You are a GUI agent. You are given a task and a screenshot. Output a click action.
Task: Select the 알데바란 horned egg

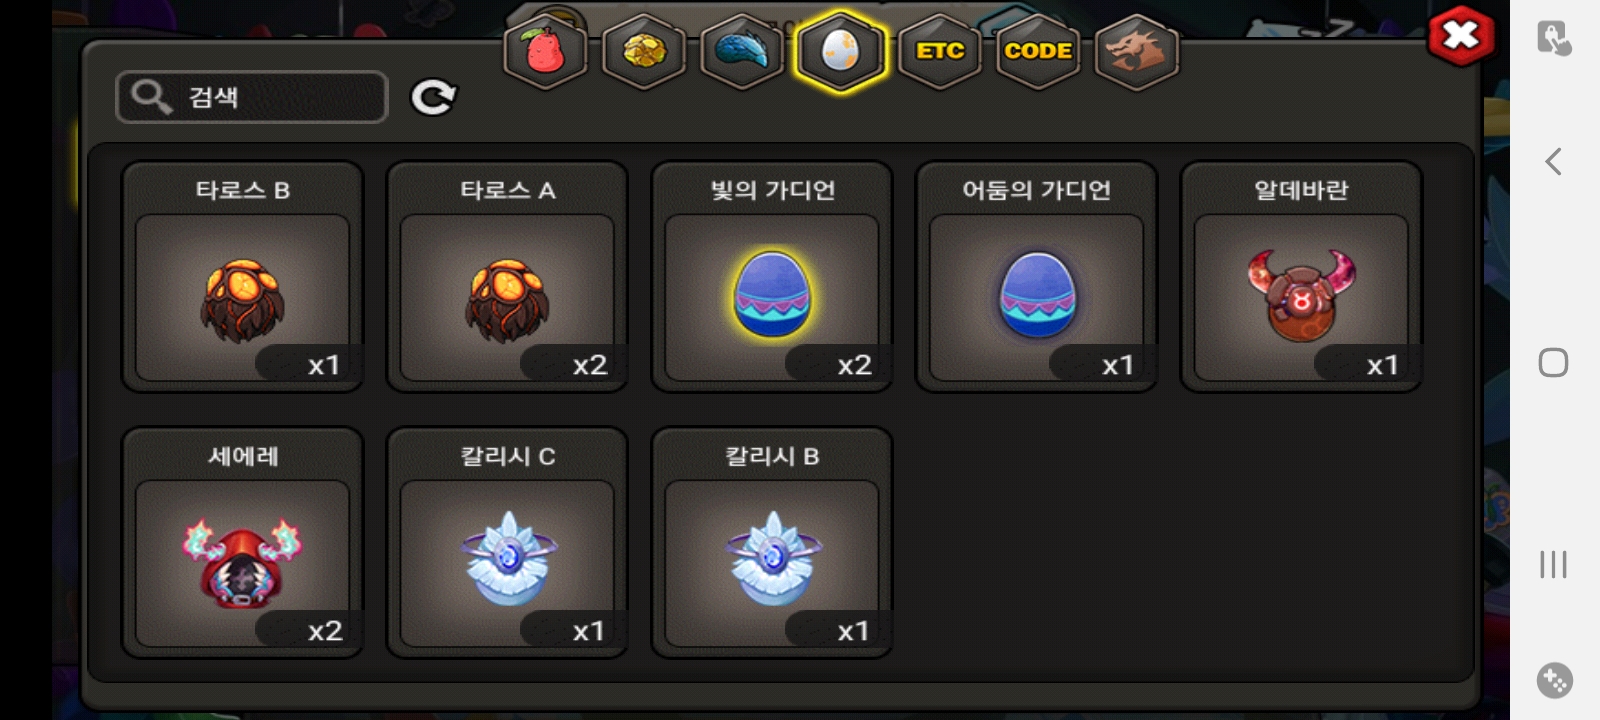tap(1301, 277)
